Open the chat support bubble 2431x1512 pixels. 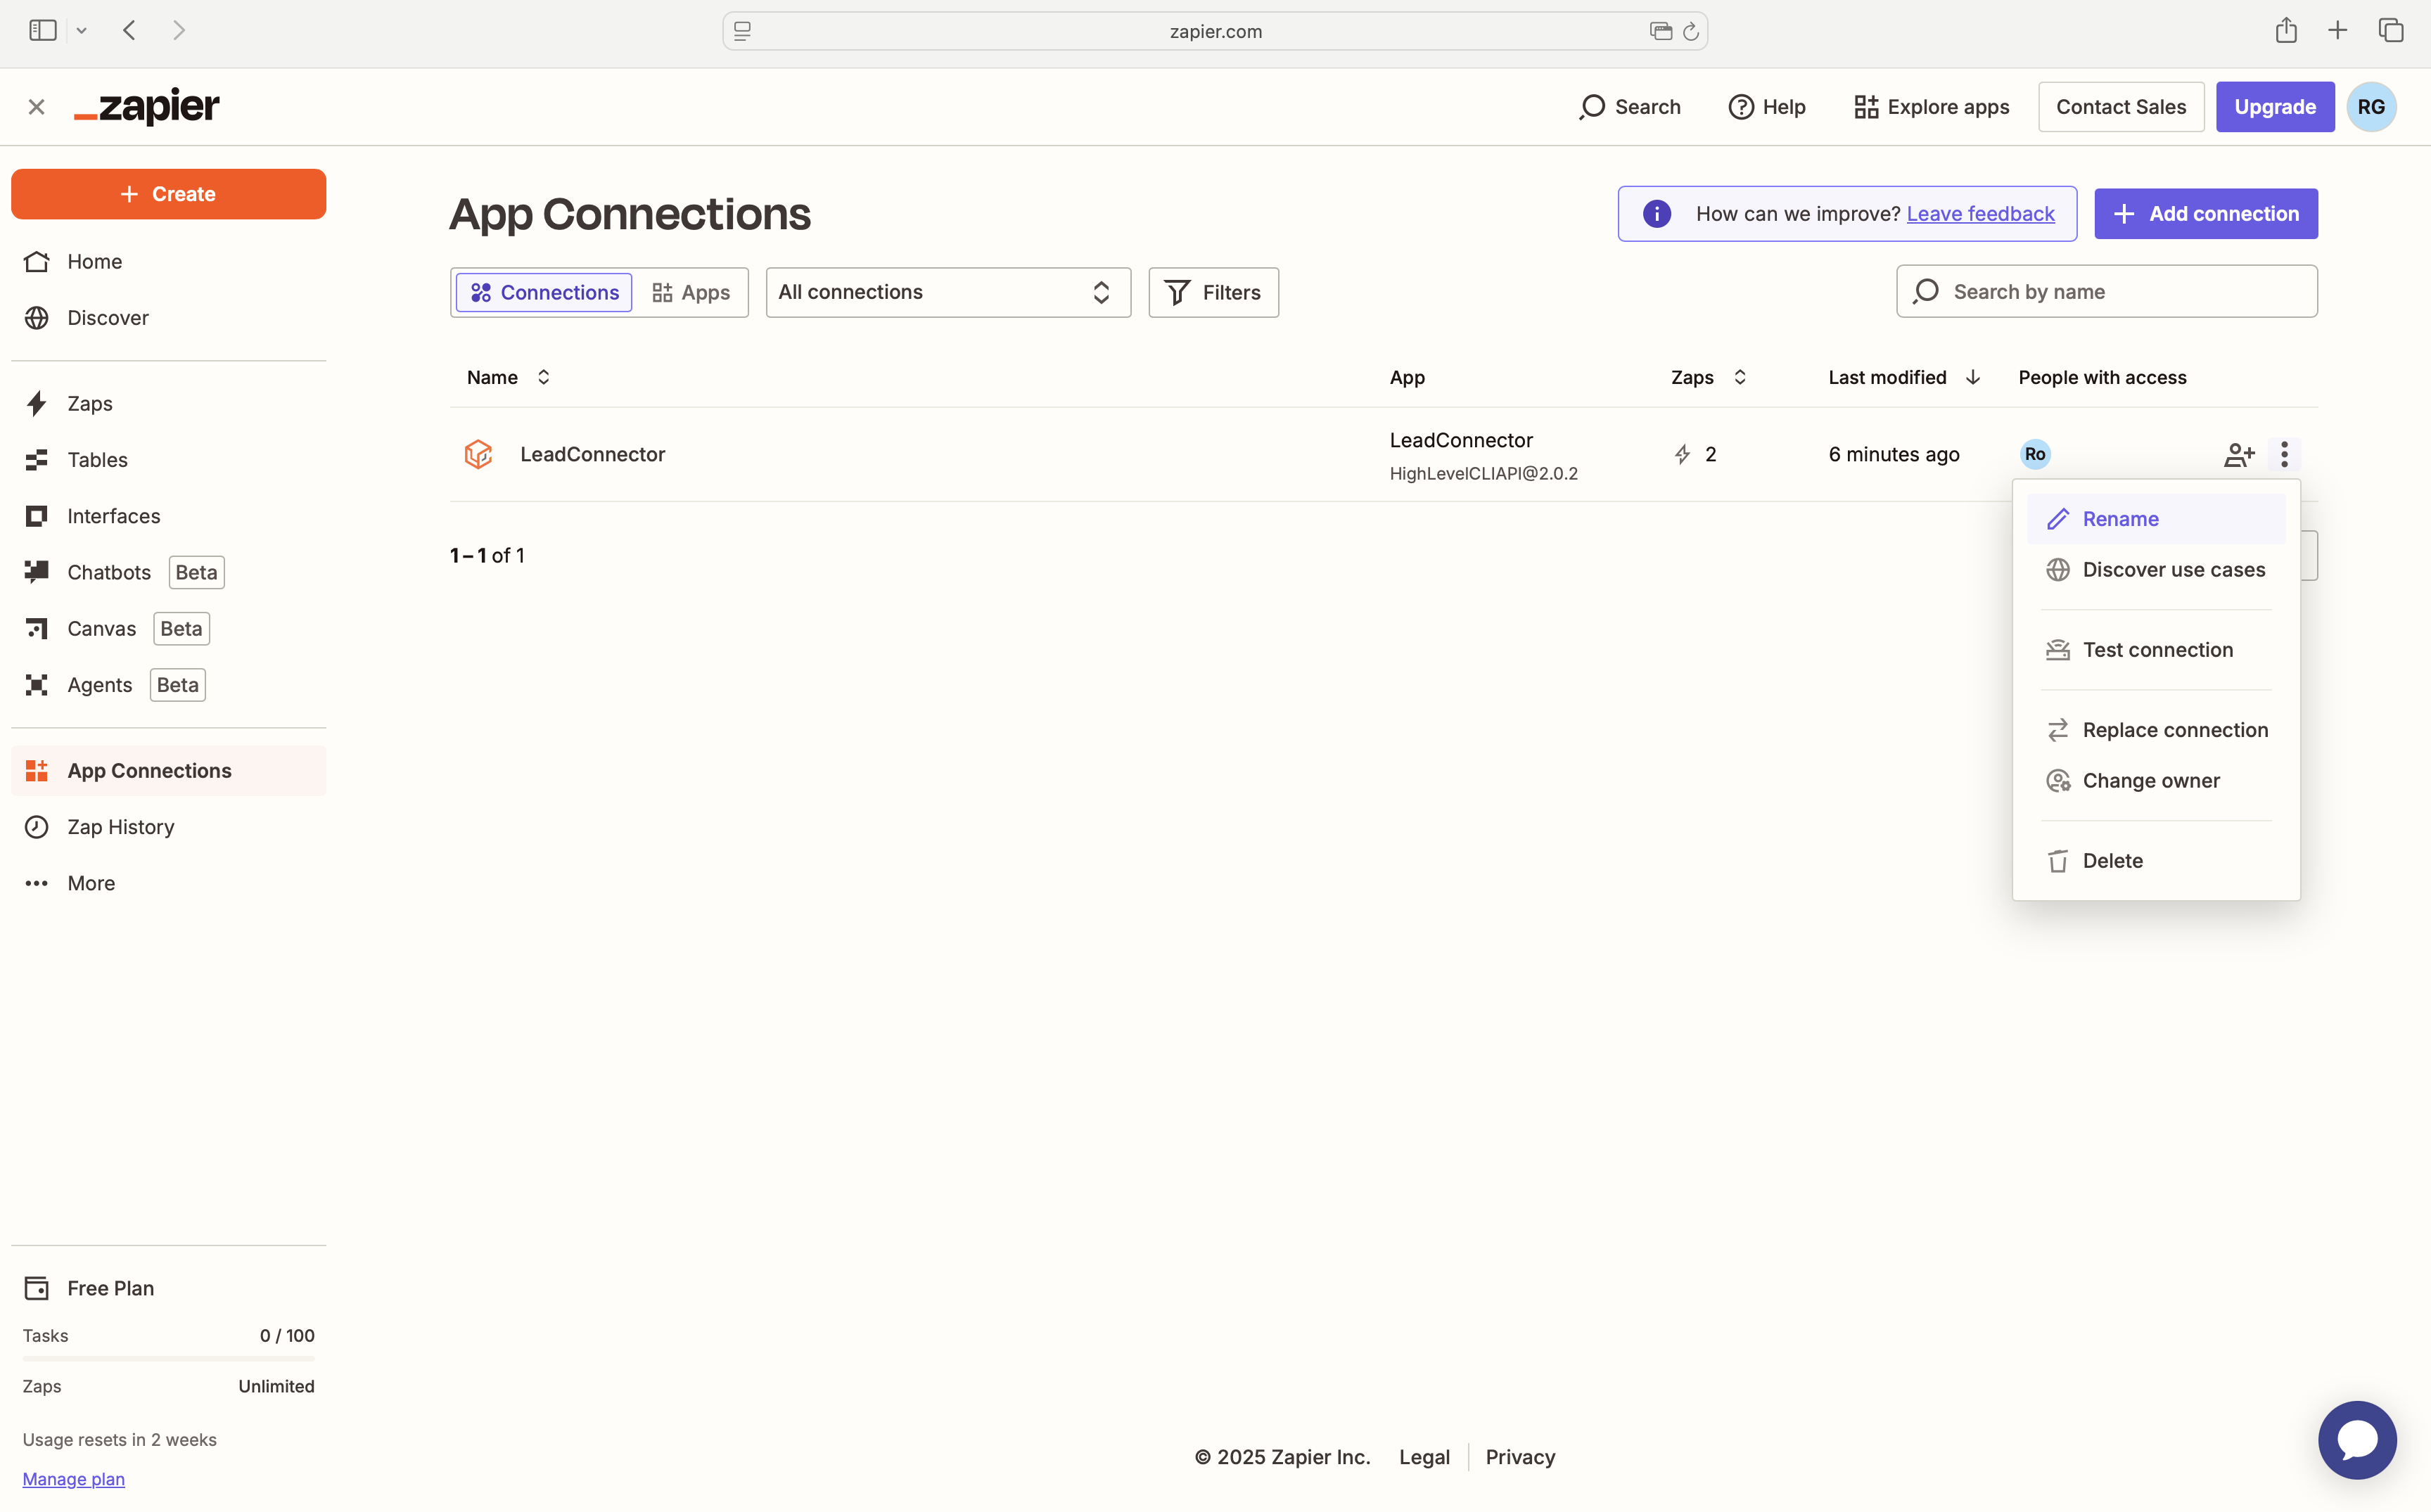pos(2356,1439)
